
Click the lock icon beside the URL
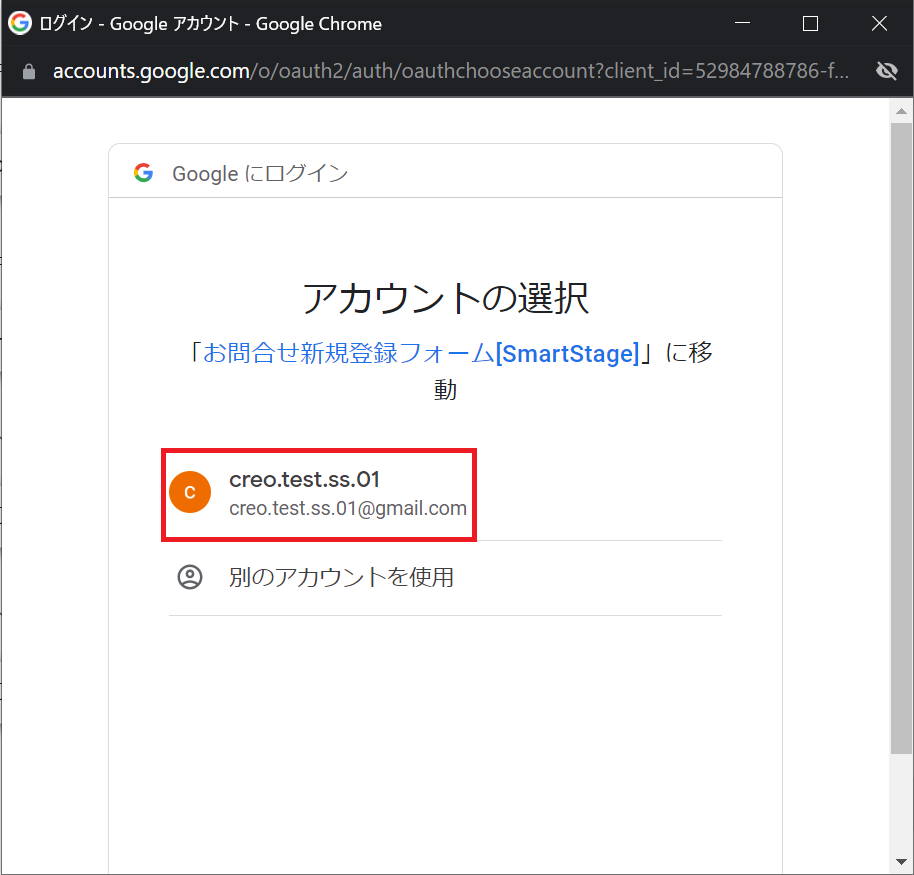pyautogui.click(x=29, y=72)
